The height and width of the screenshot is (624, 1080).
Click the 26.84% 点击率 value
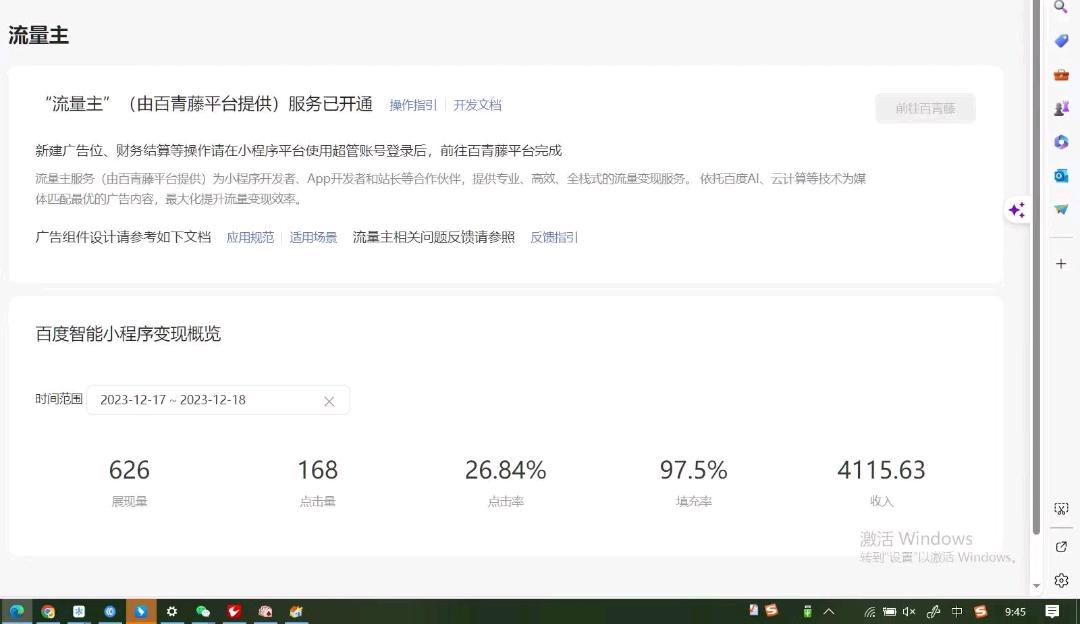pos(506,470)
